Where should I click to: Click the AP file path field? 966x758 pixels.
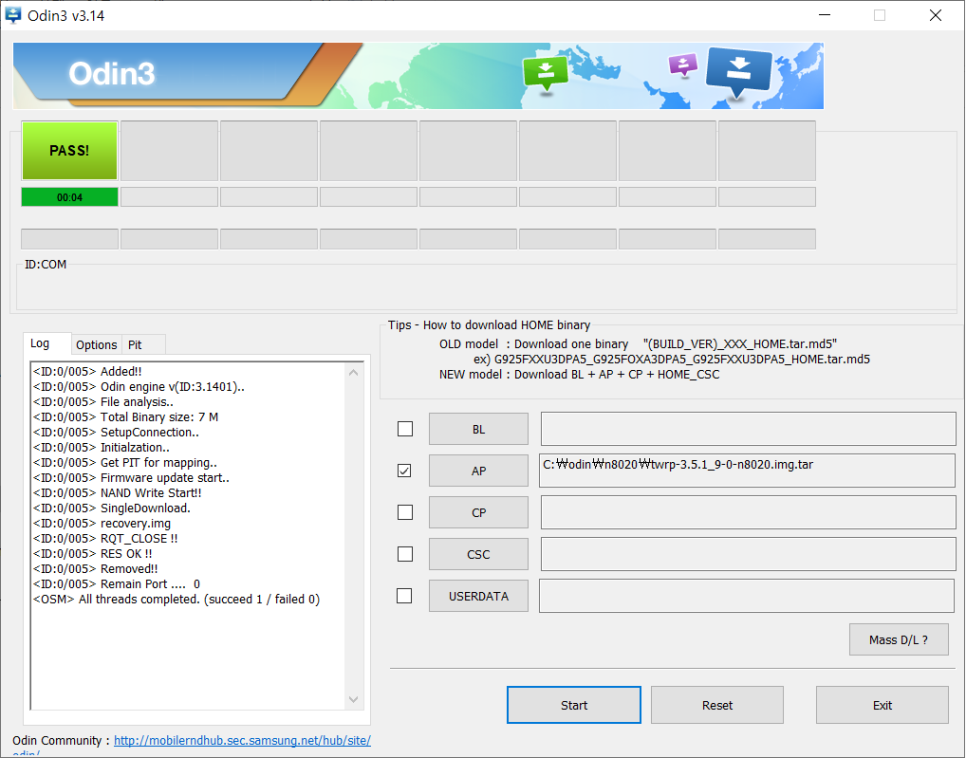tap(747, 471)
